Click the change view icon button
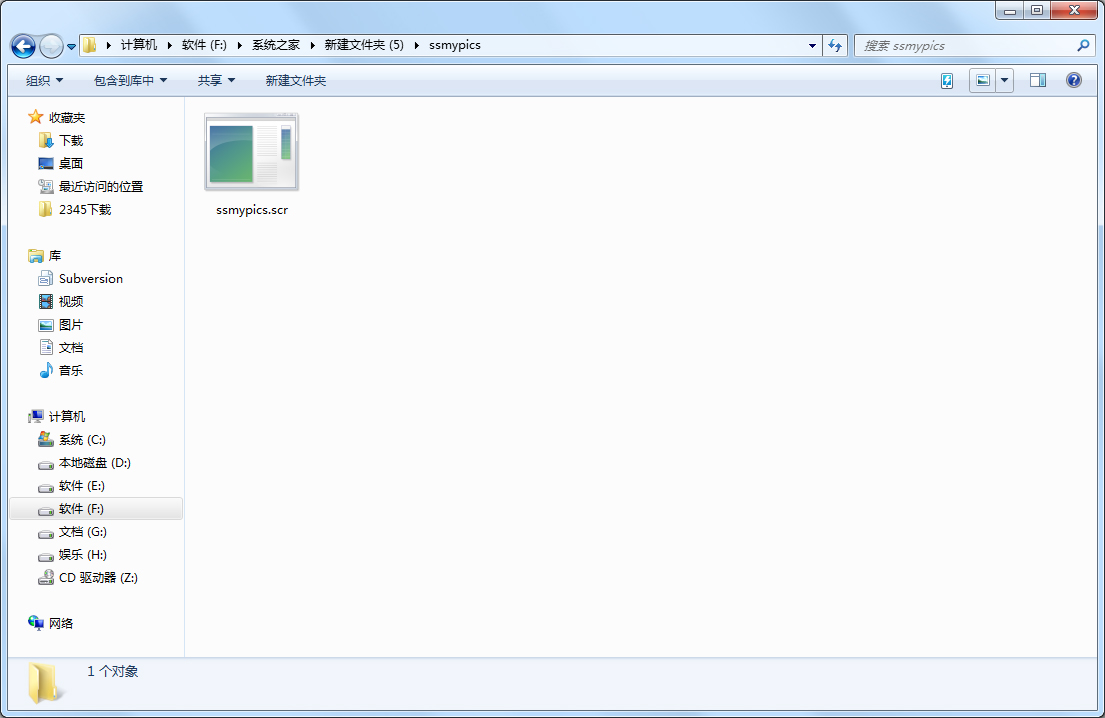This screenshot has width=1105, height=718. [983, 81]
